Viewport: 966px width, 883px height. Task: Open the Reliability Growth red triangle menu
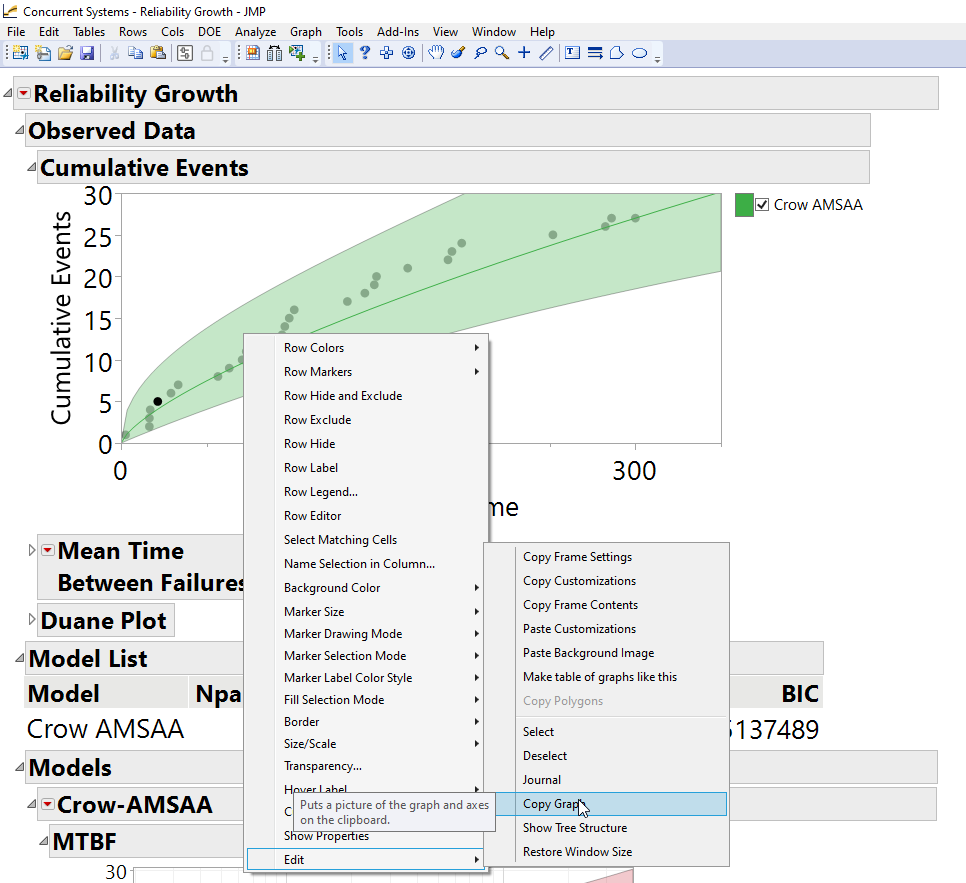pos(22,93)
